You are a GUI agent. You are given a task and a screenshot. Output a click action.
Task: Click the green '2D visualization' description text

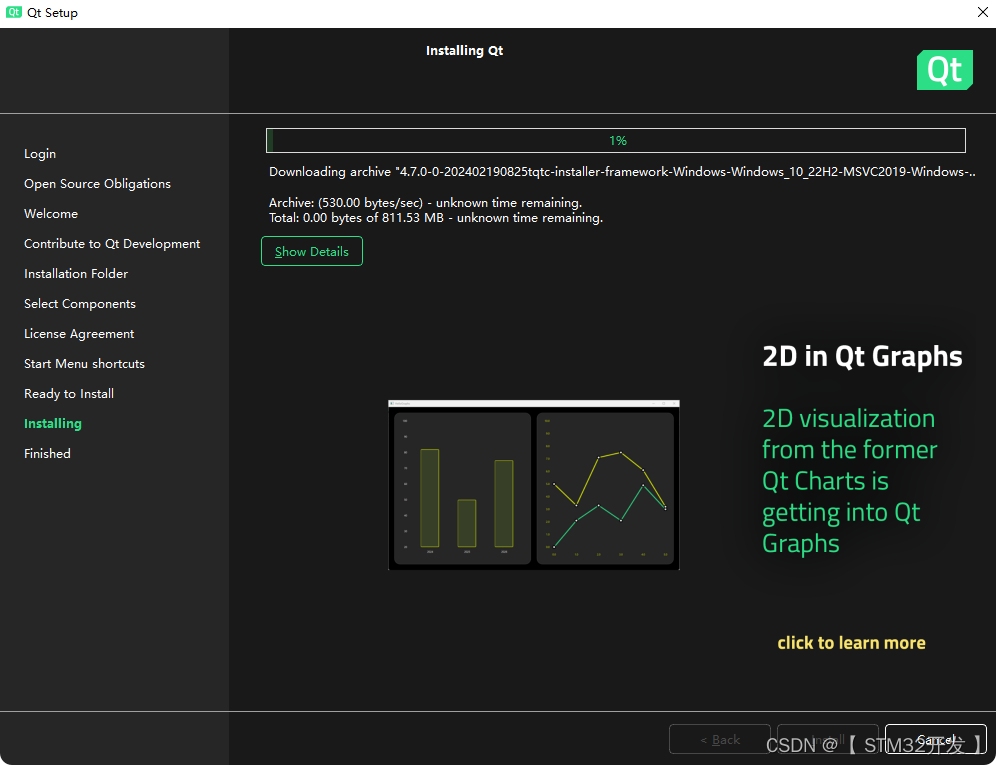pyautogui.click(x=849, y=481)
